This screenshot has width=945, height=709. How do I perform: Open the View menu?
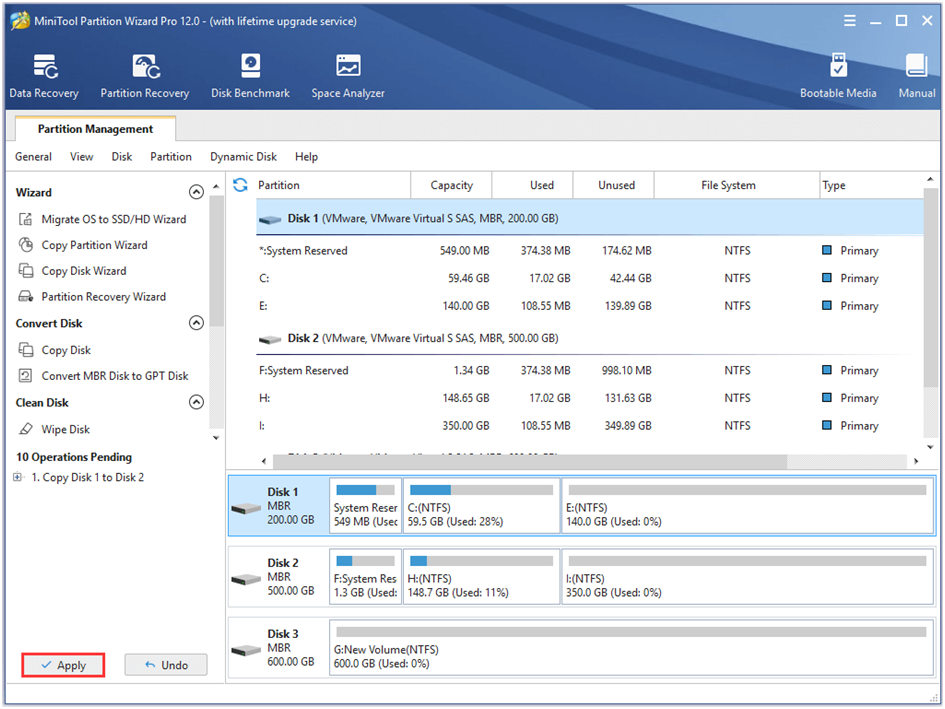pyautogui.click(x=81, y=157)
